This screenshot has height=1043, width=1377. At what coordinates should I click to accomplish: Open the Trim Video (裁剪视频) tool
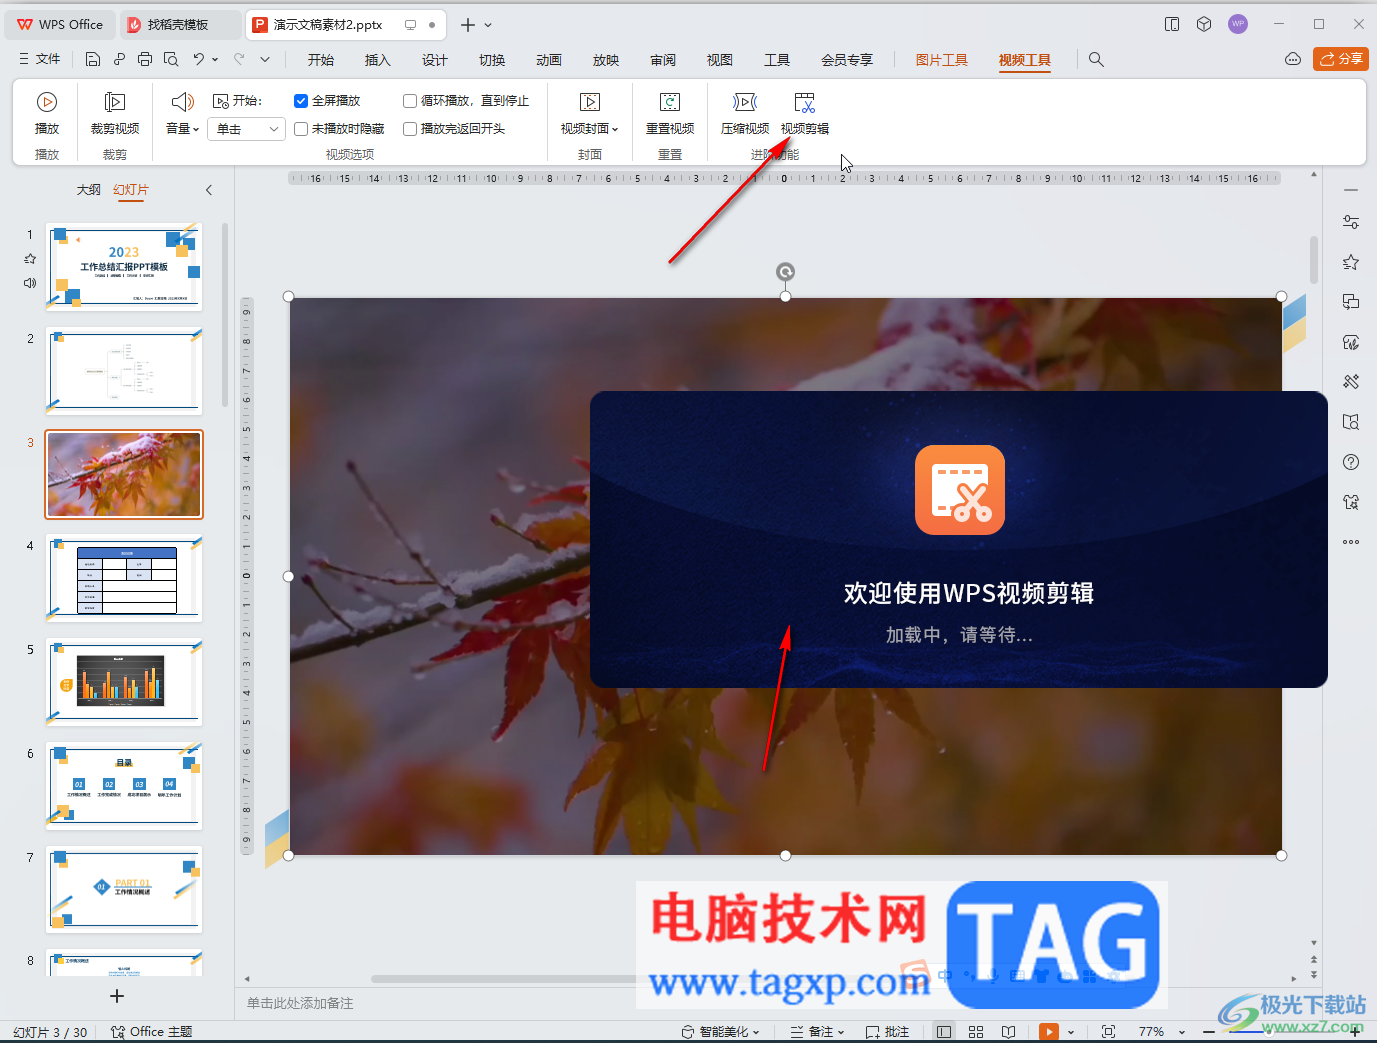[115, 113]
